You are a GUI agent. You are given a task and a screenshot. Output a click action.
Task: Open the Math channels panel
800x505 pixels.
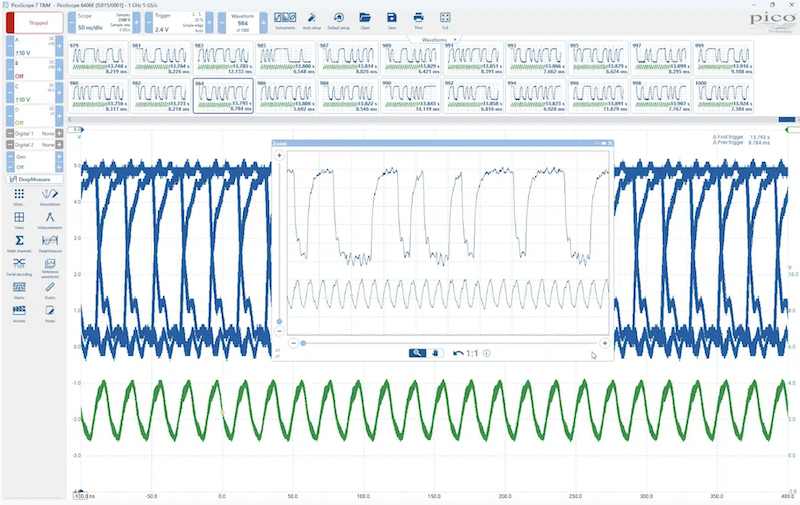19,241
